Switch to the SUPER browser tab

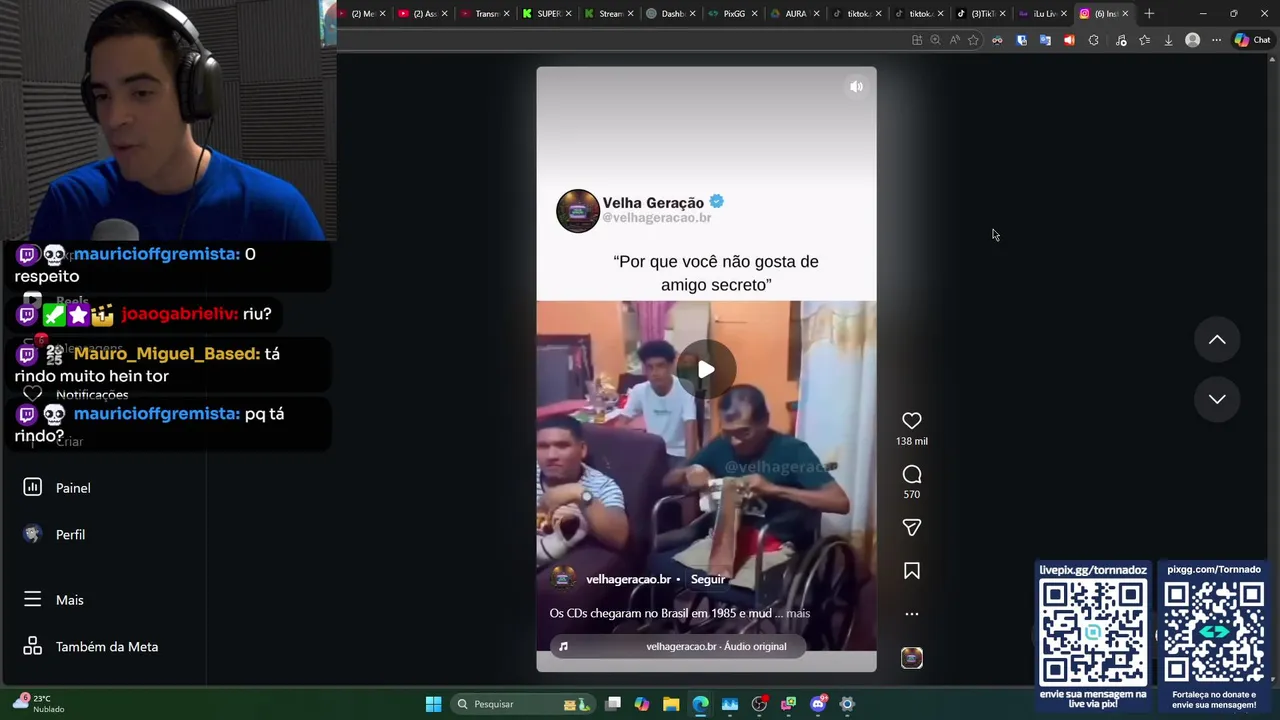[x=548, y=14]
